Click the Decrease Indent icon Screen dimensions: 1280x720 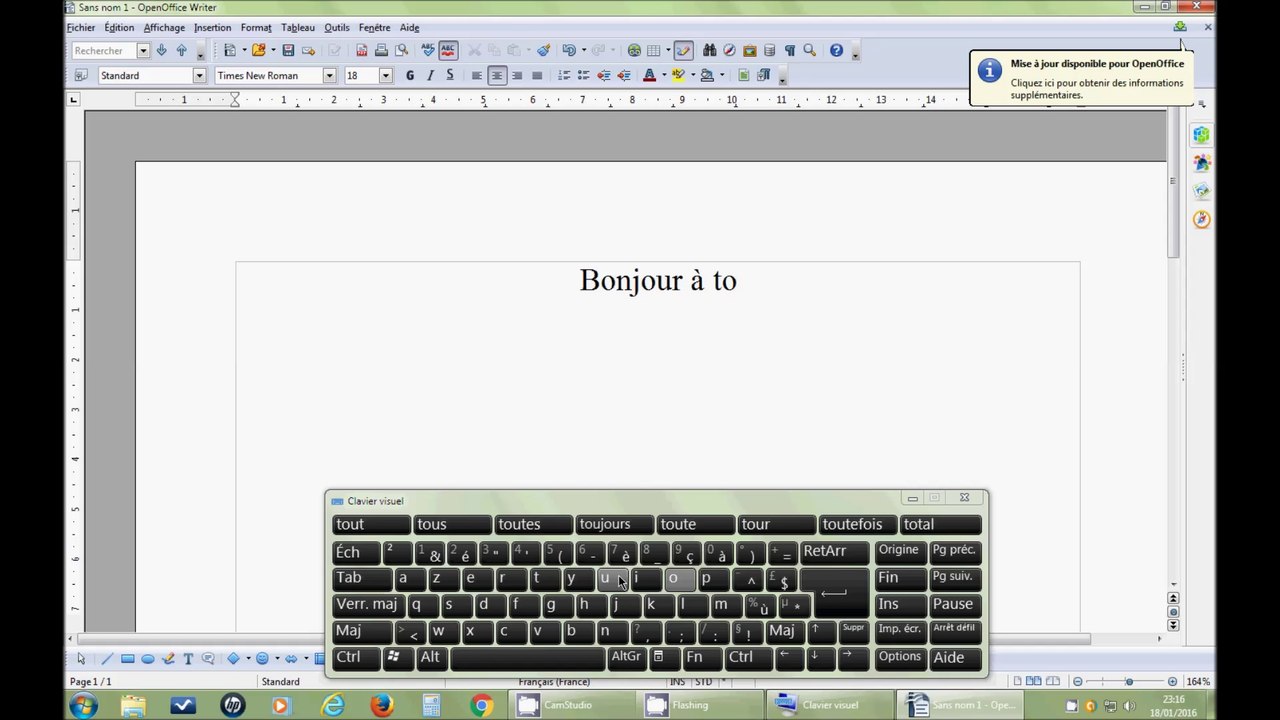click(604, 75)
